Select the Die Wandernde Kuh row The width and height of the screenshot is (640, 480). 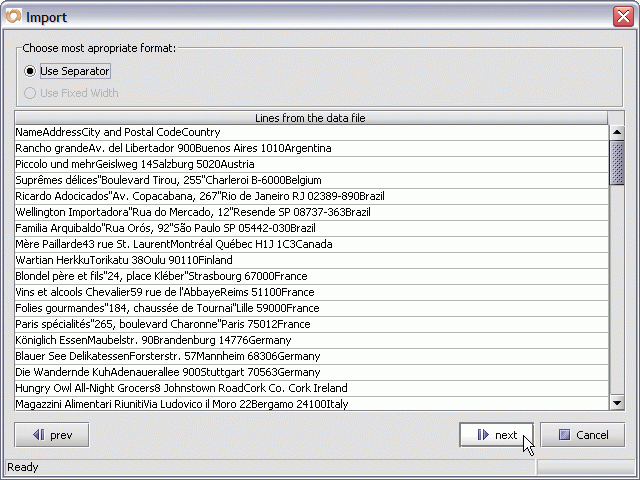[x=311, y=372]
